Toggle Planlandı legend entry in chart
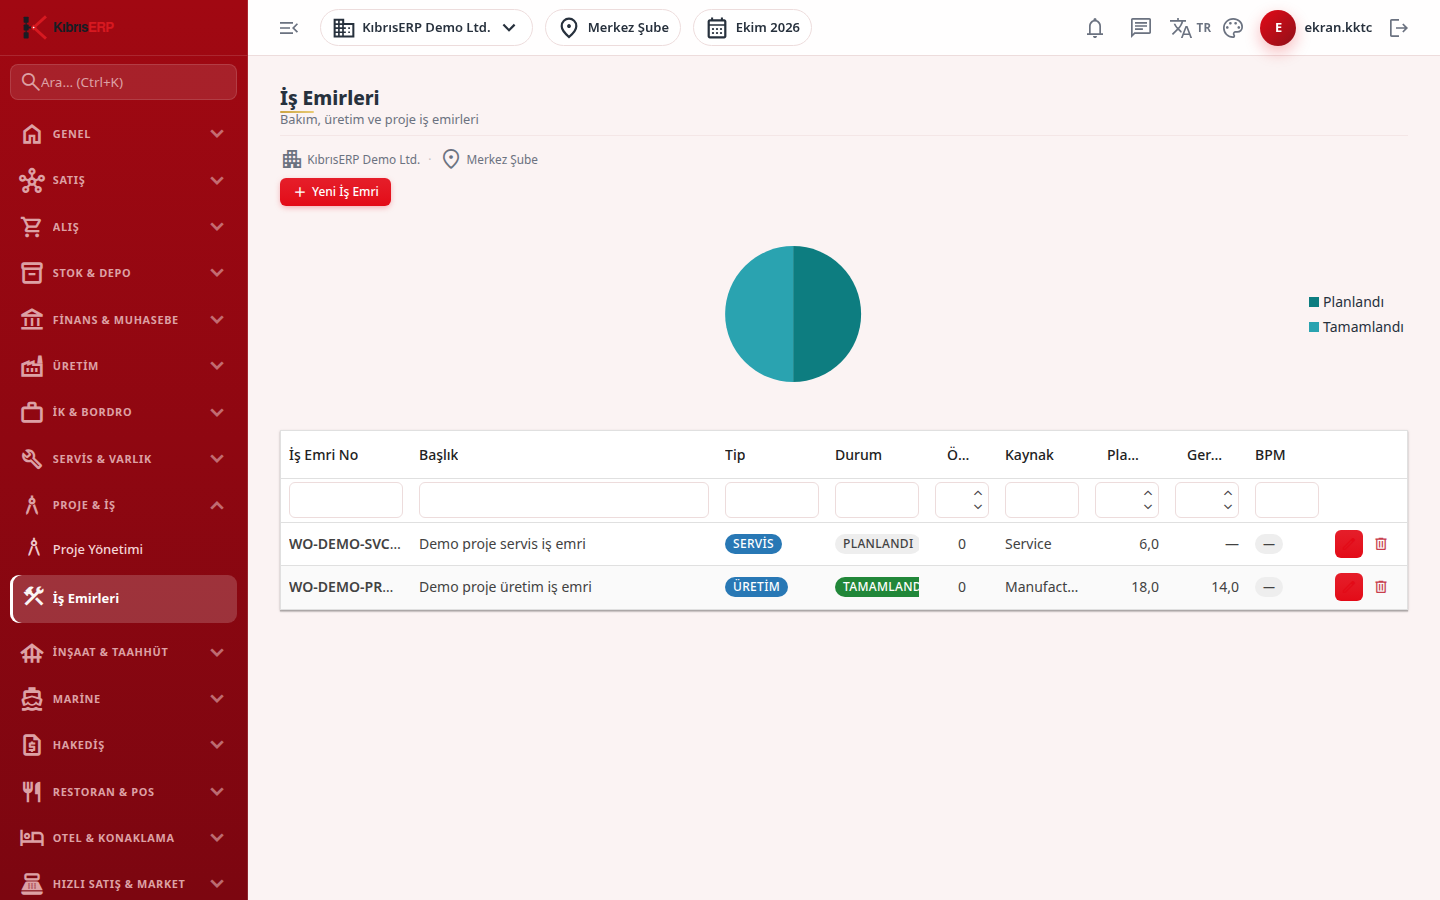Screen dimensions: 1440x900 point(1346,302)
